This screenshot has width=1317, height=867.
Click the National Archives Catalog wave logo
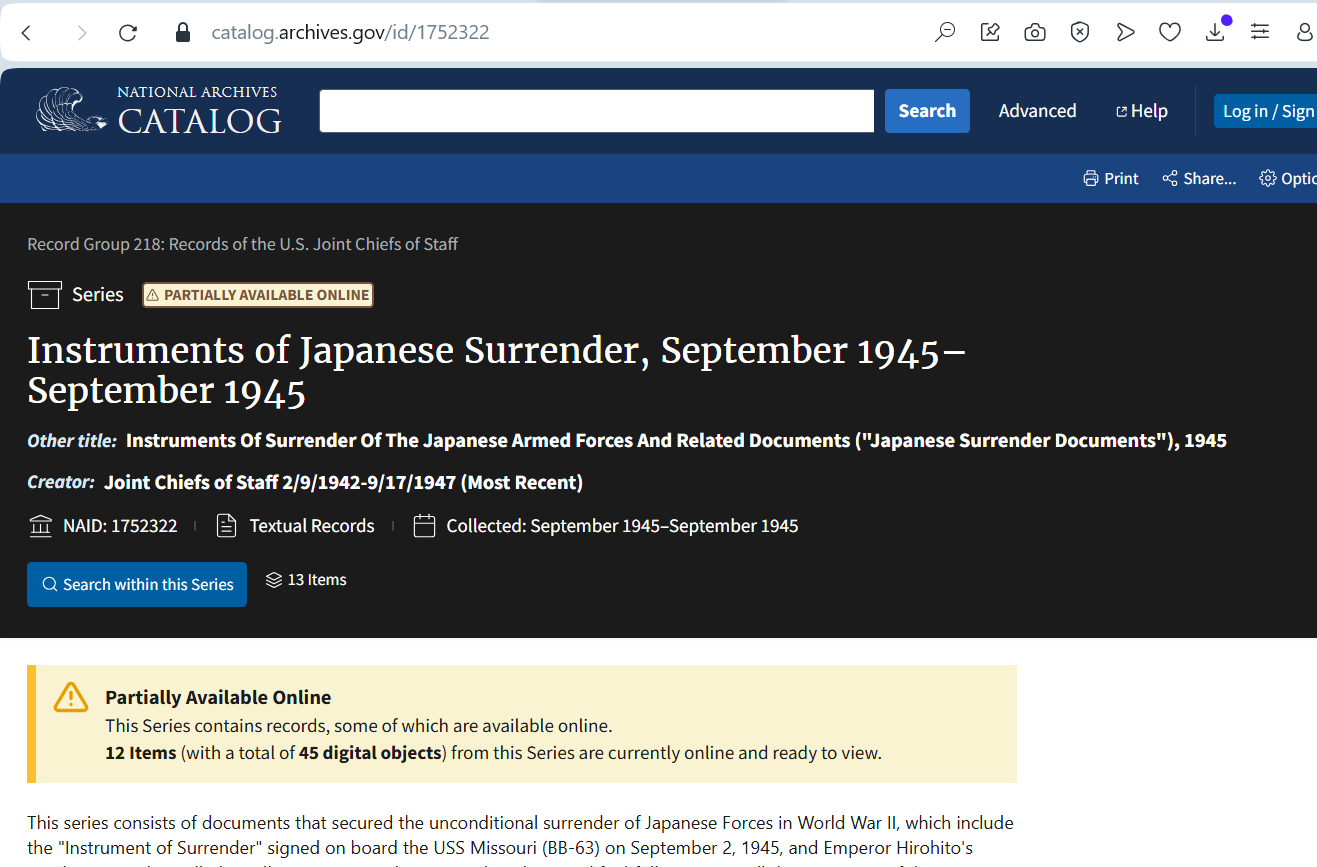pos(65,110)
